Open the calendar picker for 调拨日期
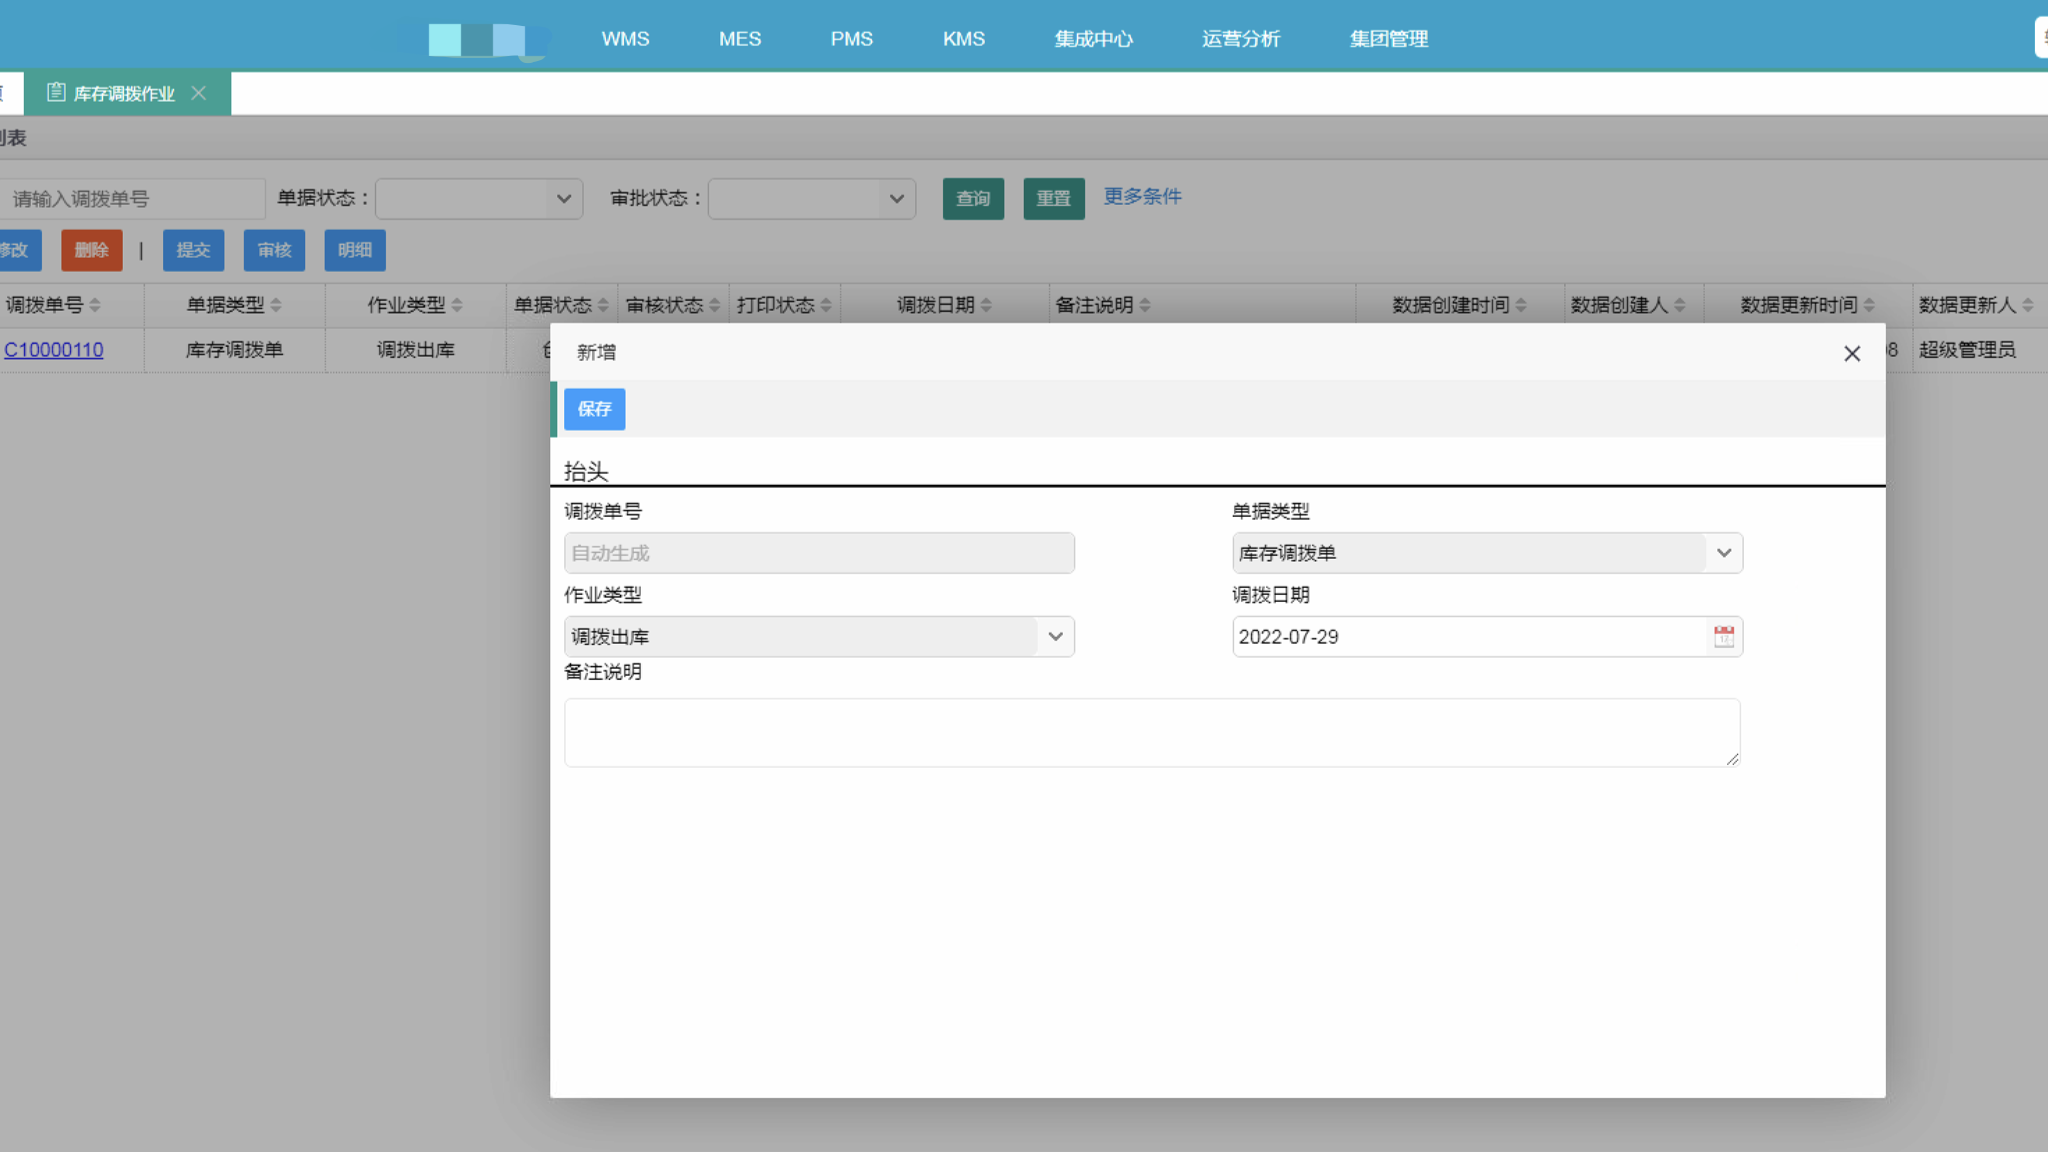The height and width of the screenshot is (1152, 2048). click(x=1723, y=637)
